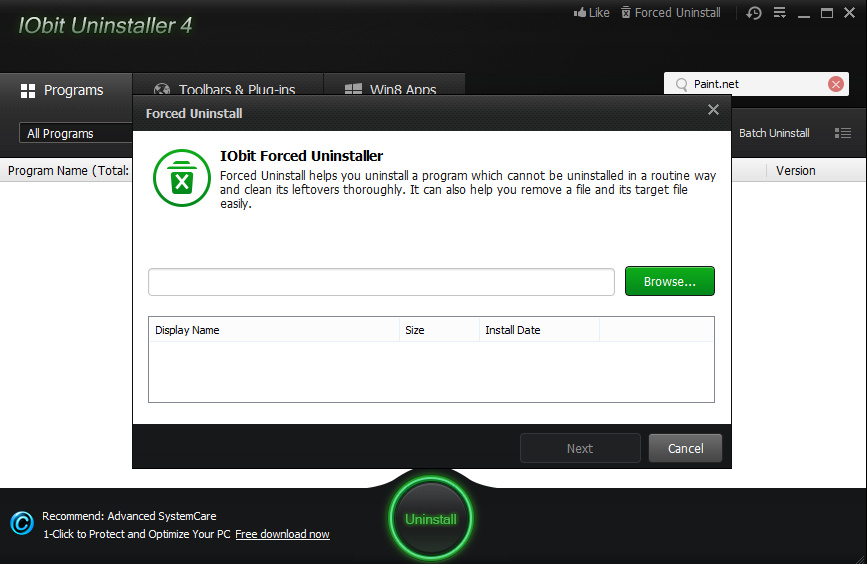Click the Display Name column header
867x564 pixels.
coord(274,330)
